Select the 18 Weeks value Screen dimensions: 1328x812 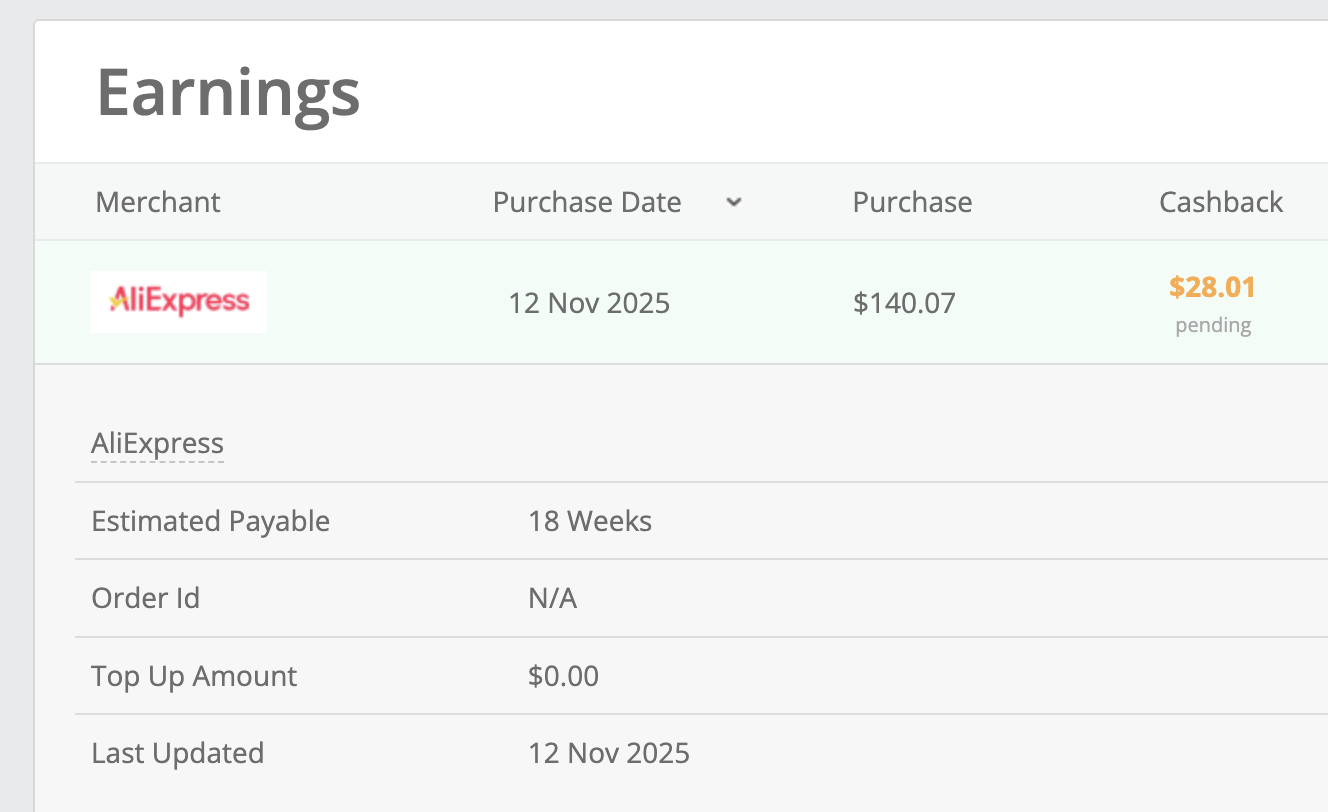point(590,521)
